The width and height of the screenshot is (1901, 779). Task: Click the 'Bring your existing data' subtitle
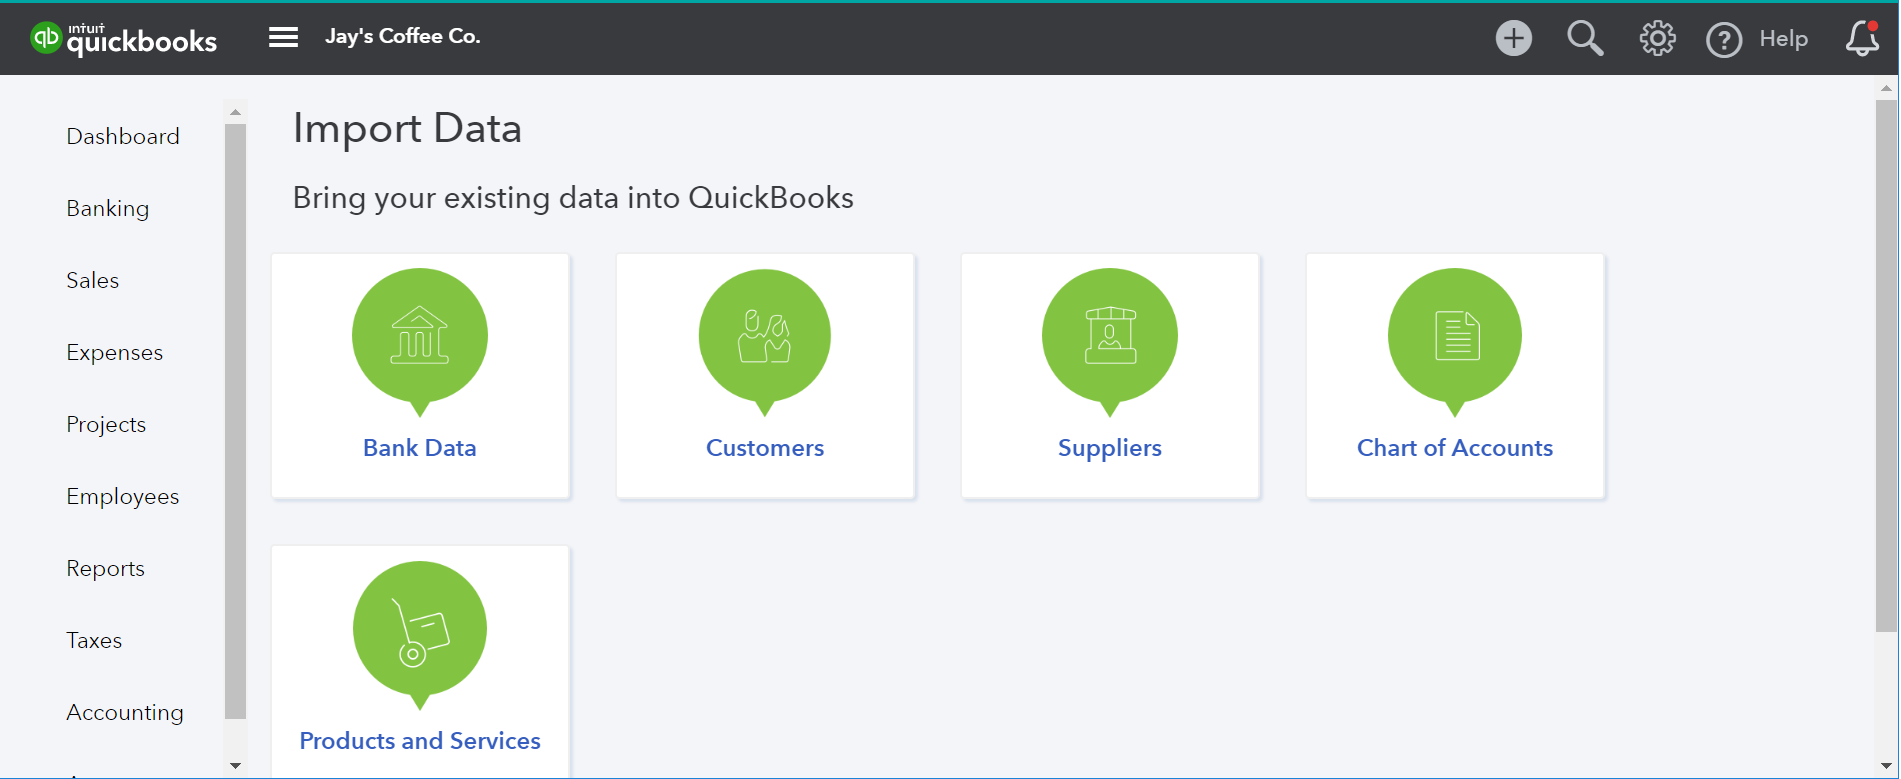point(573,198)
